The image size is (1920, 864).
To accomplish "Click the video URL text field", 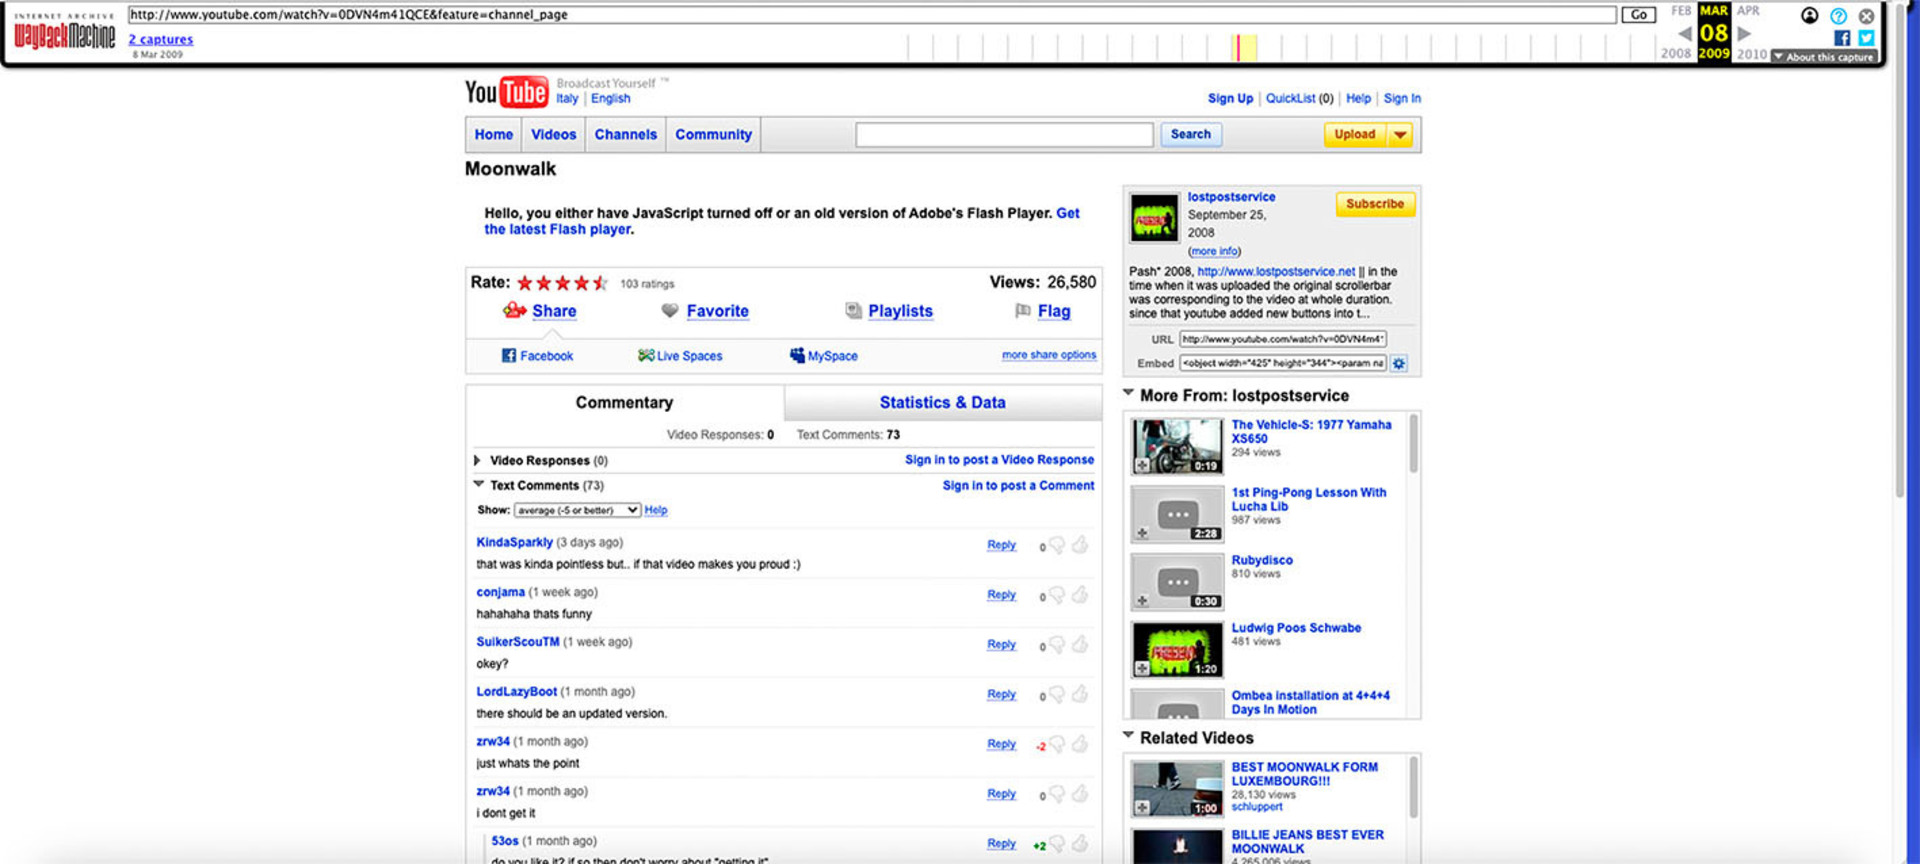I will point(1283,339).
